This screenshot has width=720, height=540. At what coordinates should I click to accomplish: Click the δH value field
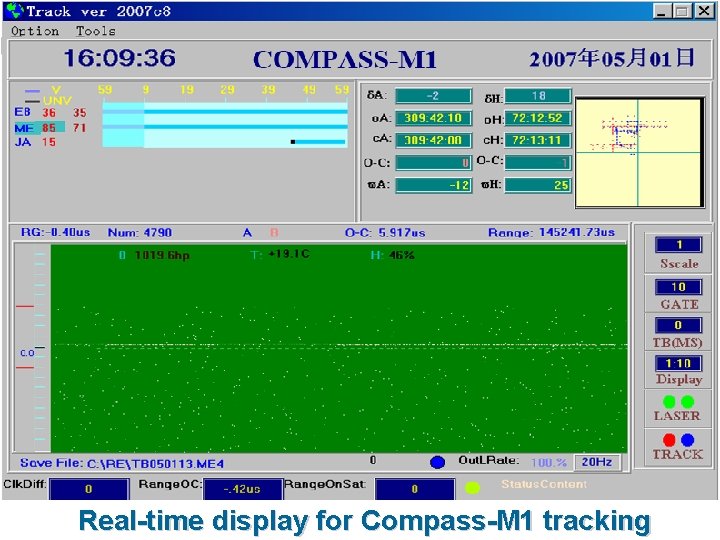(538, 96)
